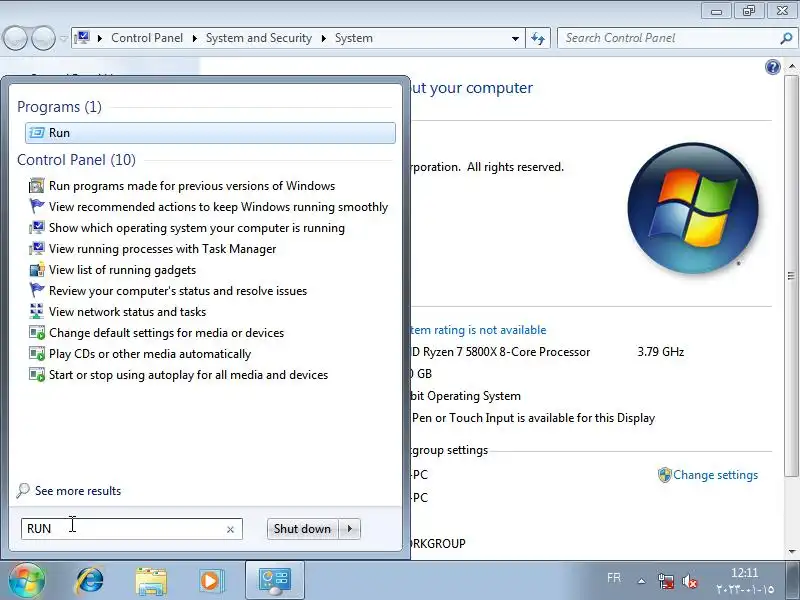Select the Control Panel taskbar button
The height and width of the screenshot is (600, 800).
(x=275, y=581)
